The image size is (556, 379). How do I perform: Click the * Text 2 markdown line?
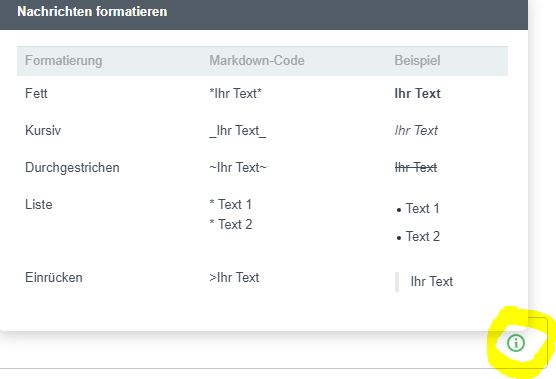tap(230, 224)
